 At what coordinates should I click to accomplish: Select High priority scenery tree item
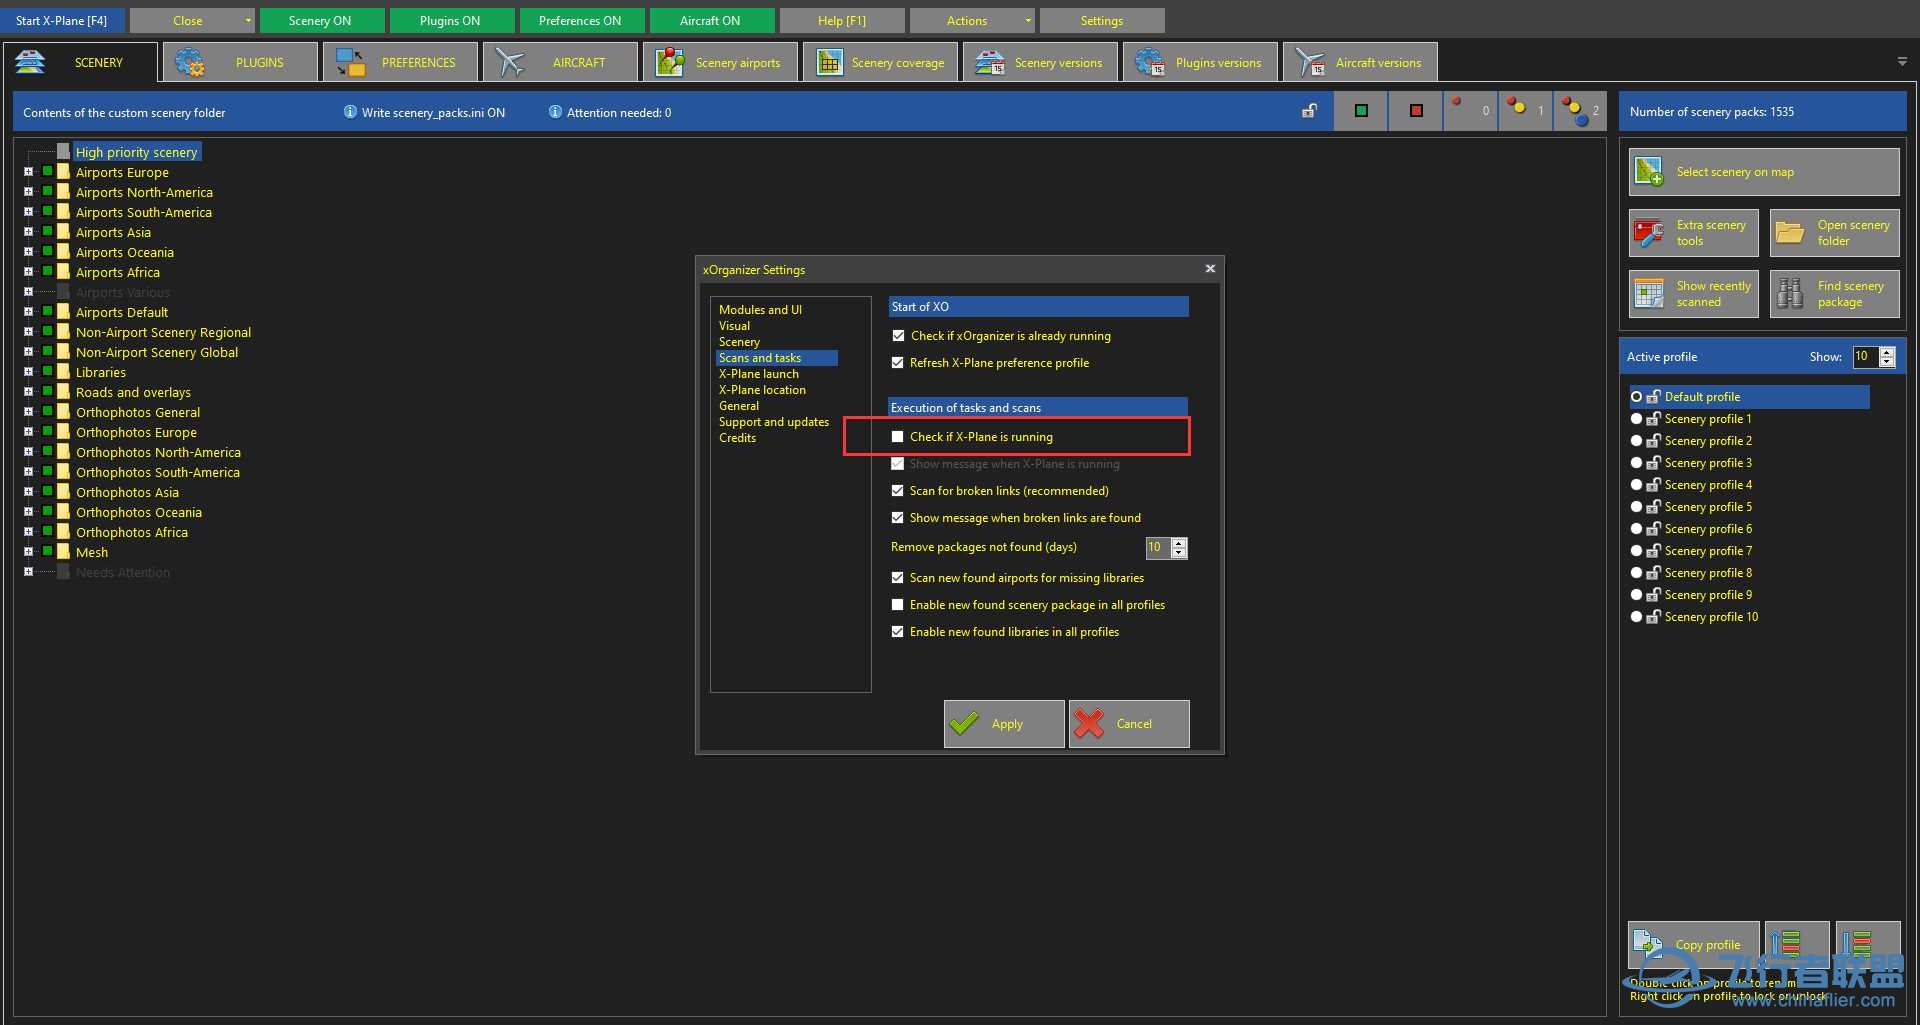coord(136,152)
